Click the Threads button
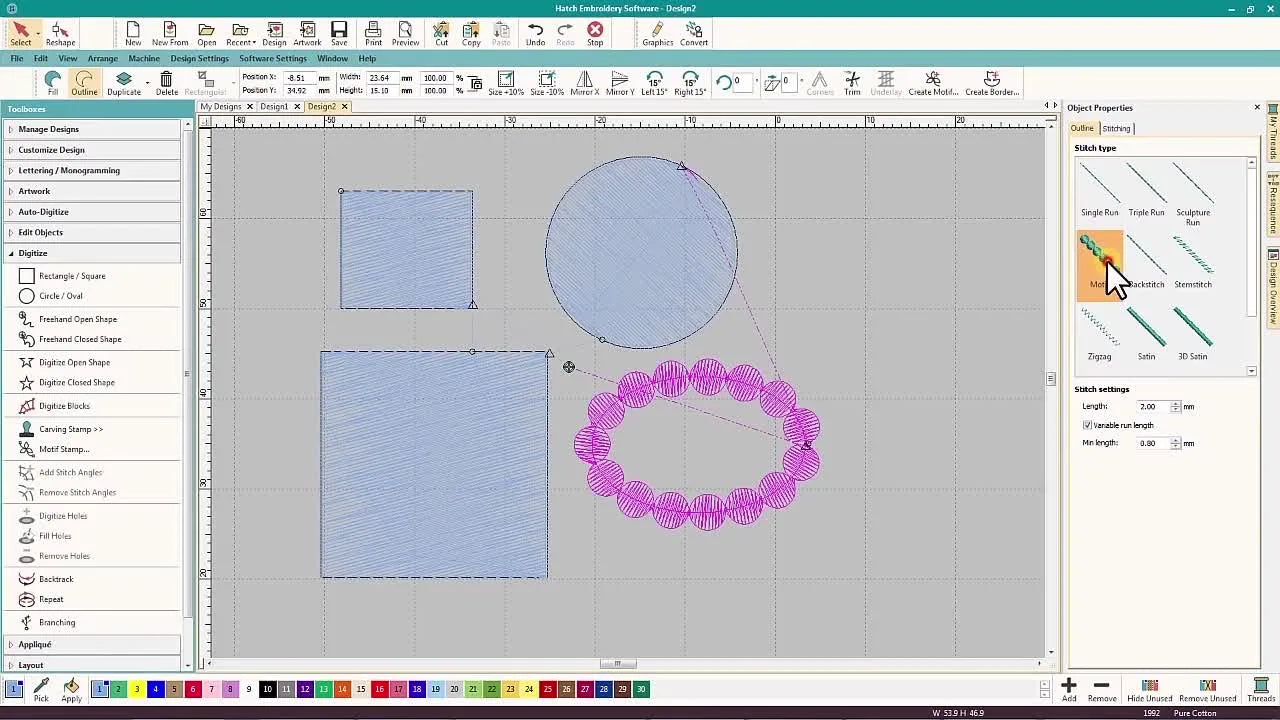This screenshot has height=720, width=1280. [x=1261, y=690]
